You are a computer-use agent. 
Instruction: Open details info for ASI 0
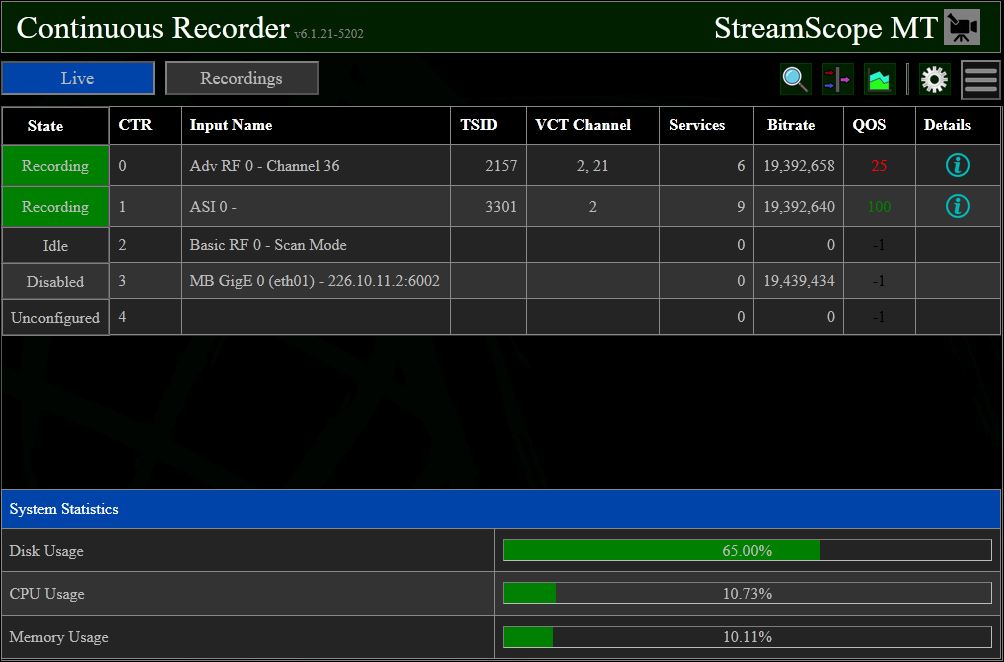point(958,206)
